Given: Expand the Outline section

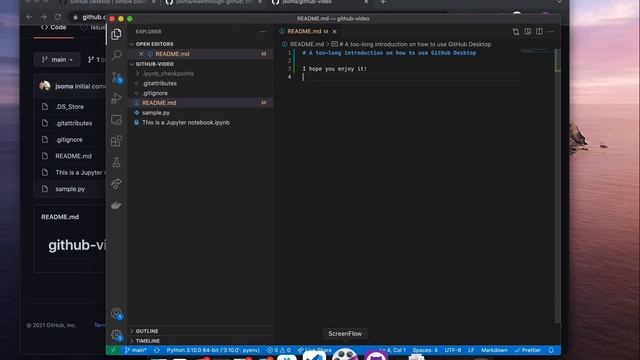Looking at the screenshot, I should [147, 331].
